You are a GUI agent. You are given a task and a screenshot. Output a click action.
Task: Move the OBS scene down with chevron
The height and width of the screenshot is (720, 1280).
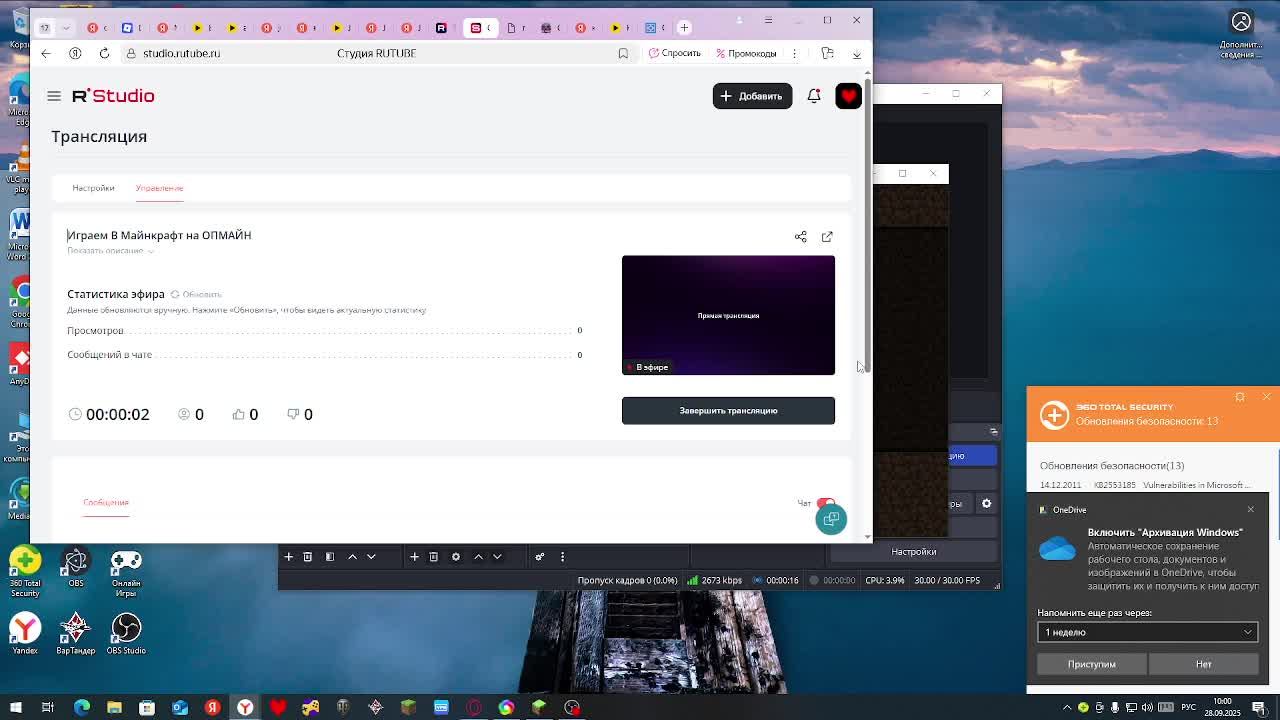click(x=371, y=557)
